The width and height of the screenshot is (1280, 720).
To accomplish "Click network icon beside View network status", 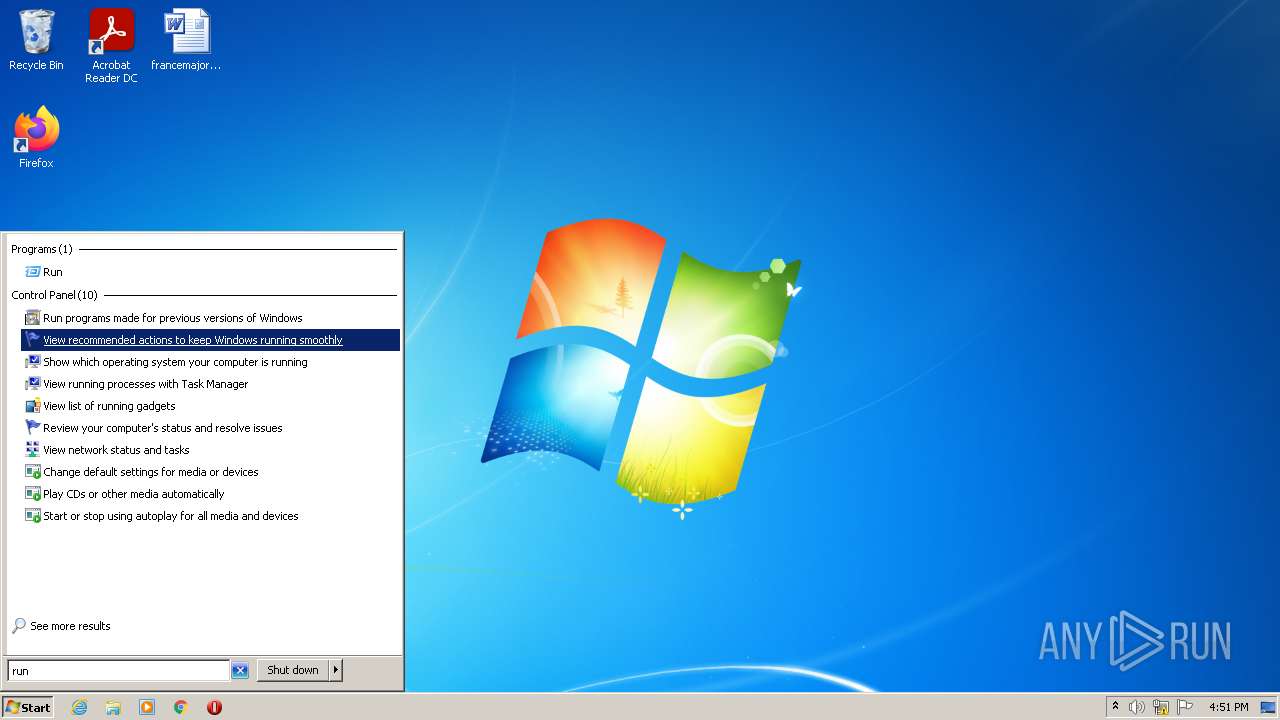I will tap(33, 450).
